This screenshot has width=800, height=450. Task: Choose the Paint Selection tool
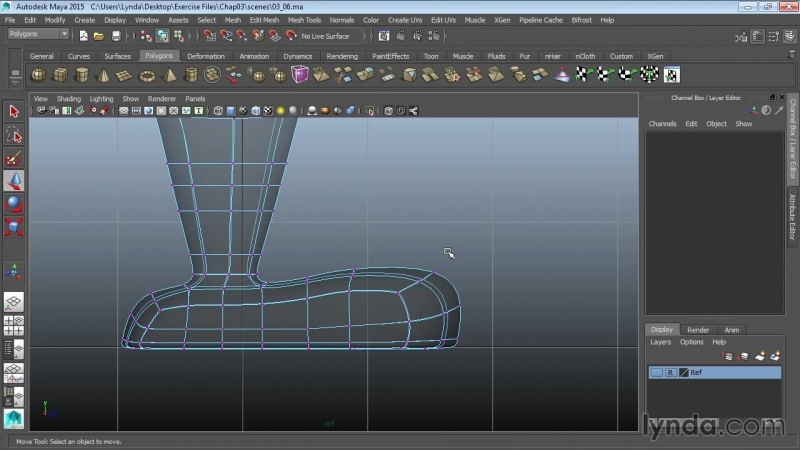click(14, 159)
